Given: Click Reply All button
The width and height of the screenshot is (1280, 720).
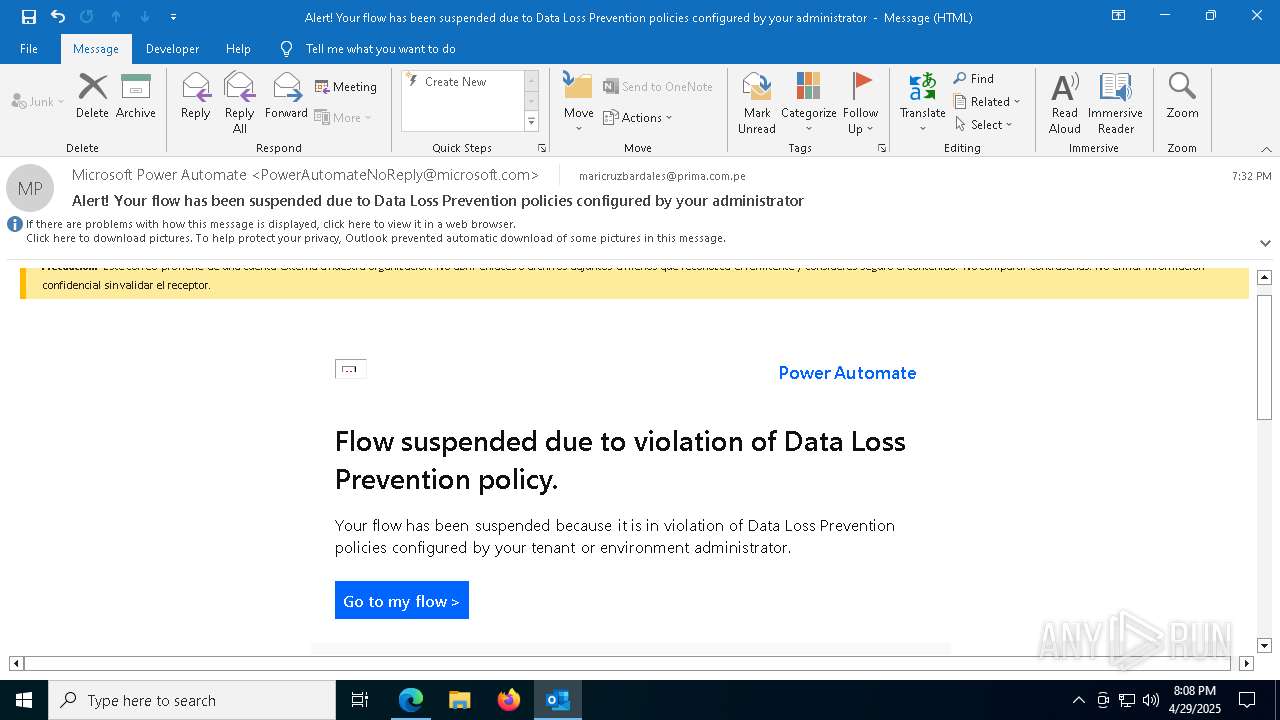Looking at the screenshot, I should coord(240,103).
